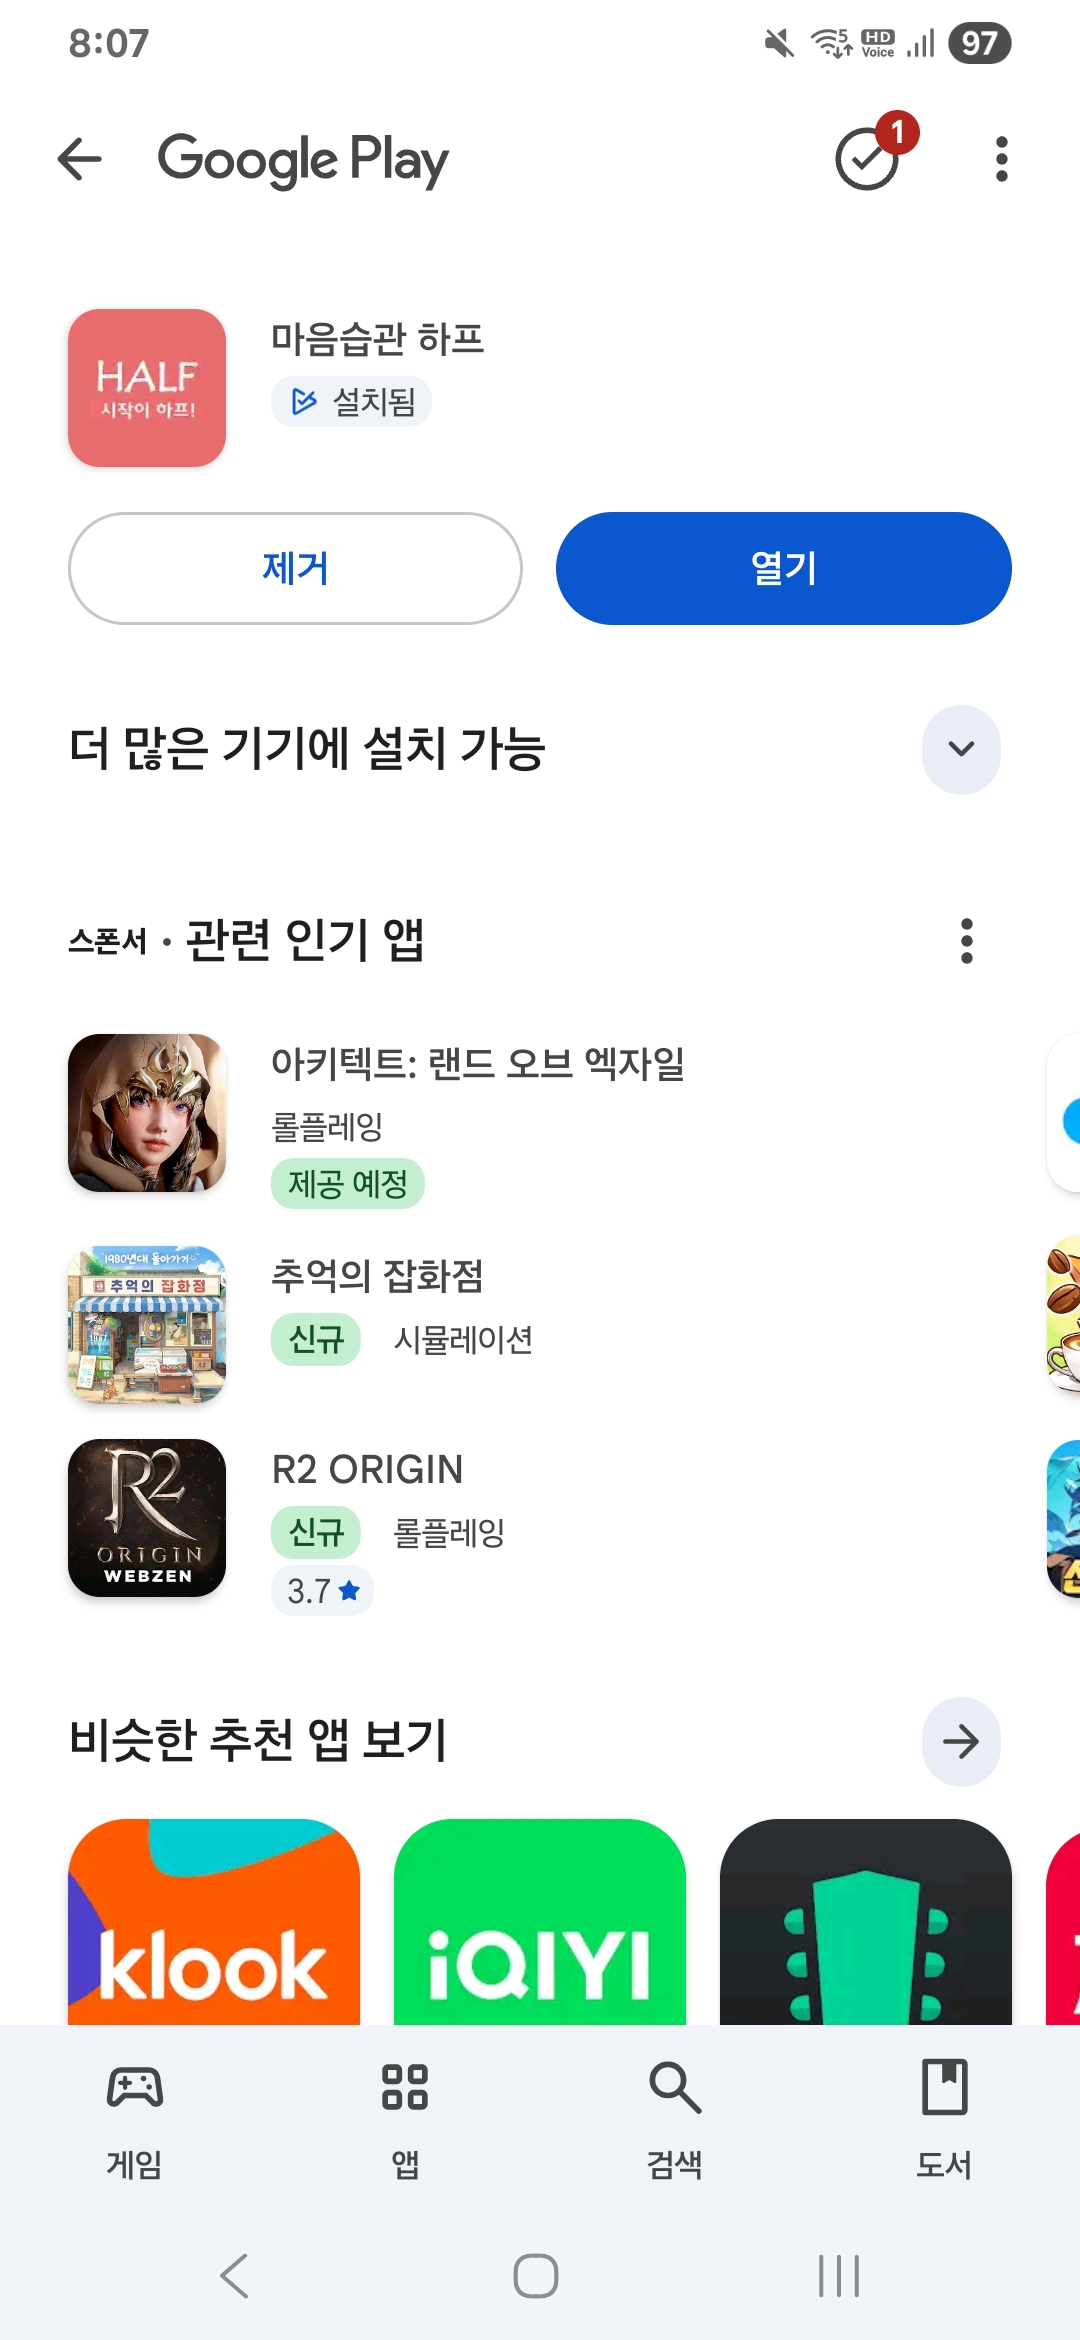The height and width of the screenshot is (2340, 1080).
Task: Open 비슷한 추천 앱 보기 arrow
Action: point(961,1742)
